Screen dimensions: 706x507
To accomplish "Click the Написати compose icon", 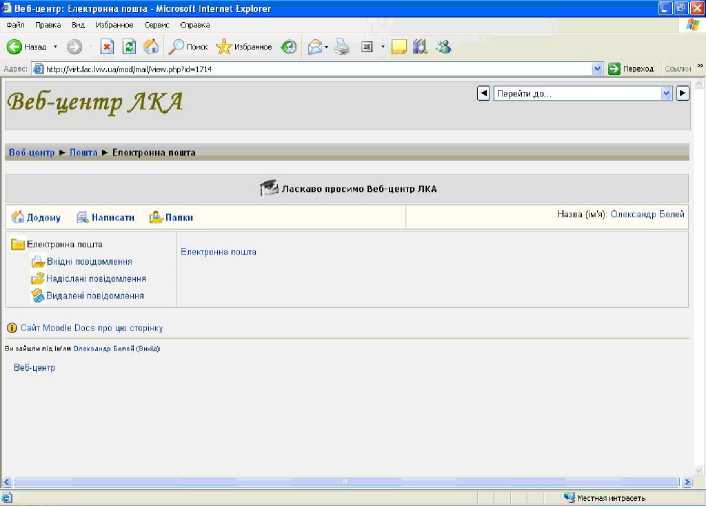I will click(x=82, y=217).
